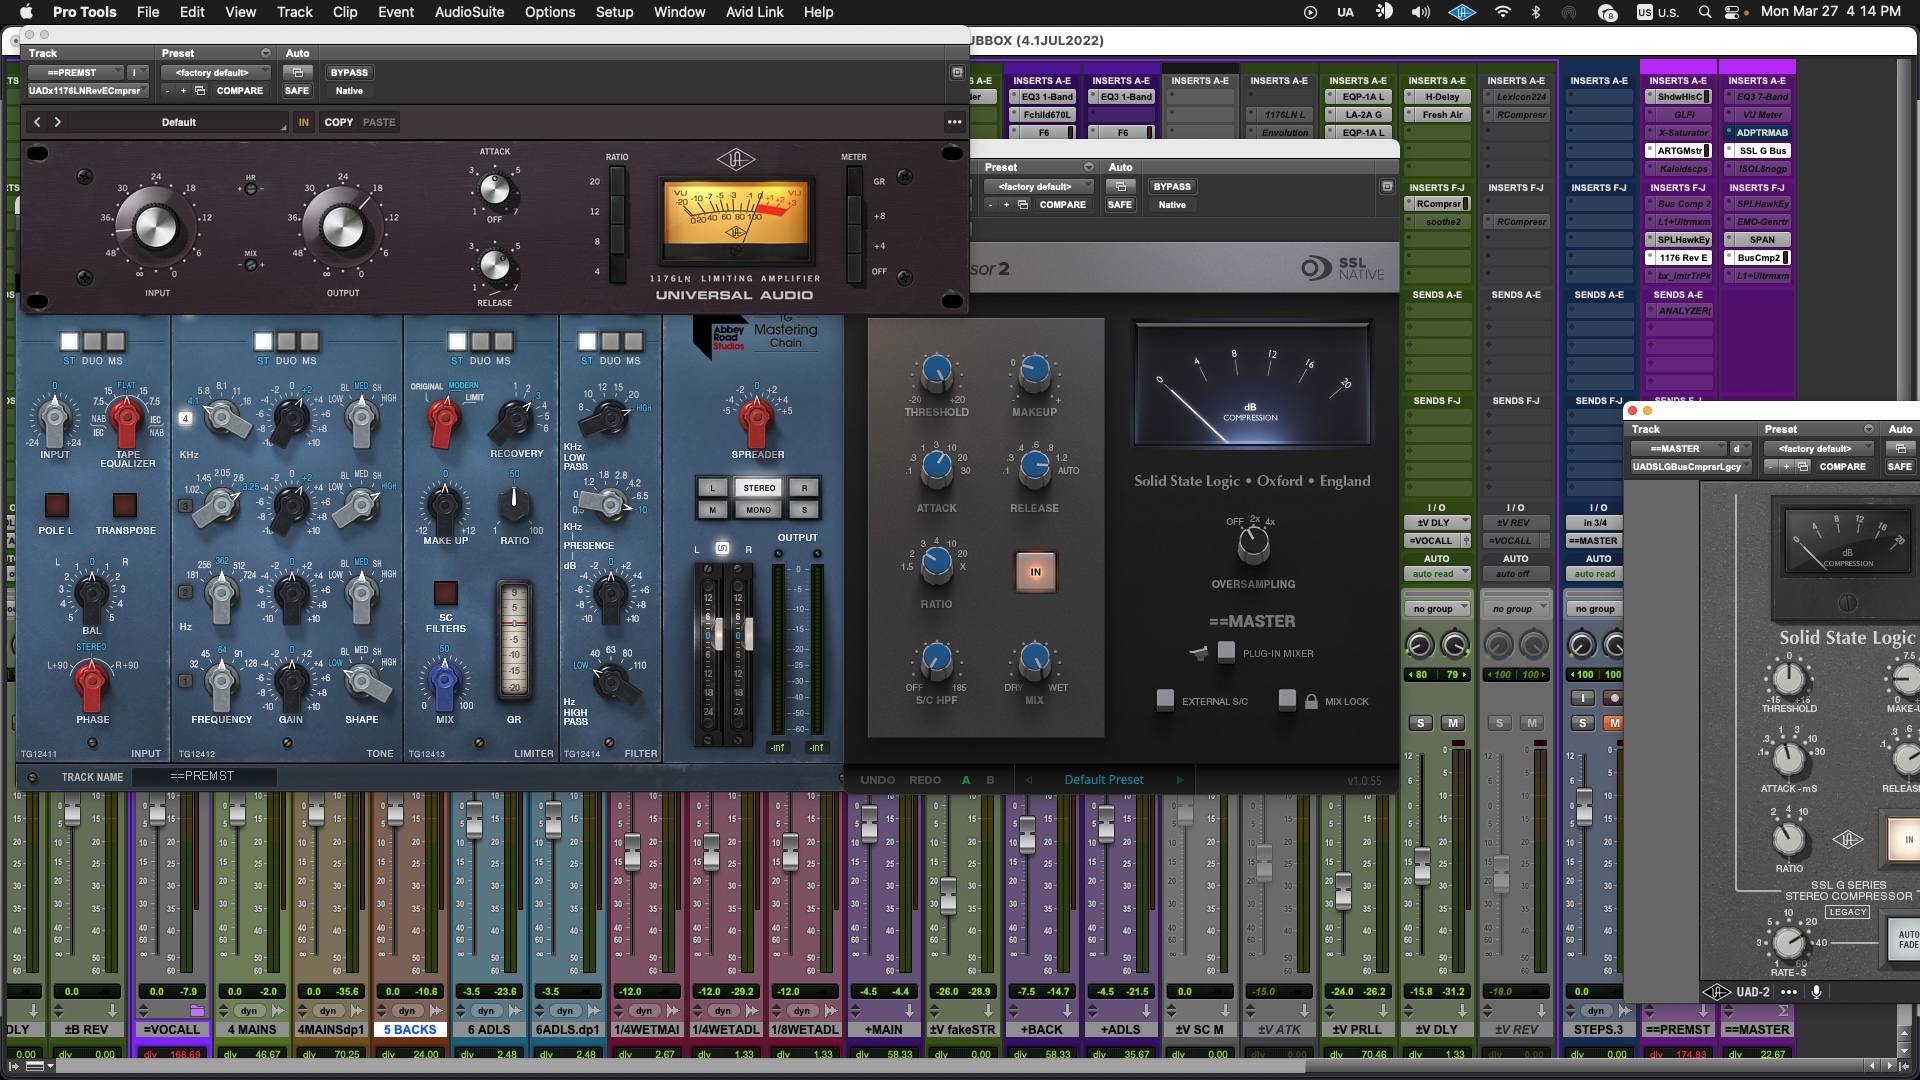The height and width of the screenshot is (1080, 1920).
Task: Open the factory default preset dropdown in 1176 window
Action: (215, 73)
